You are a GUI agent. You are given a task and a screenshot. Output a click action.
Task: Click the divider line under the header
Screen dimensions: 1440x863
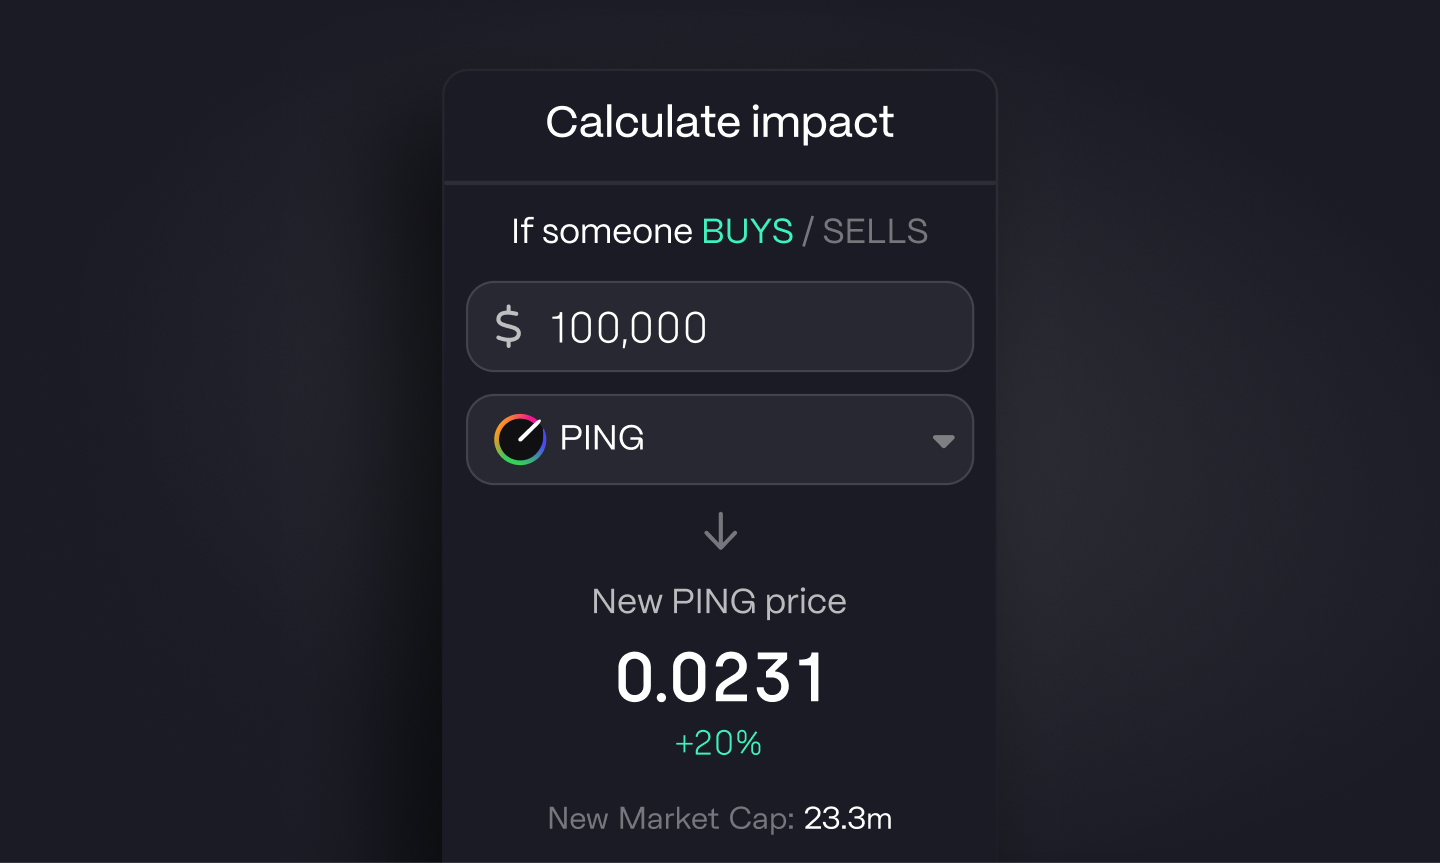[x=720, y=183]
